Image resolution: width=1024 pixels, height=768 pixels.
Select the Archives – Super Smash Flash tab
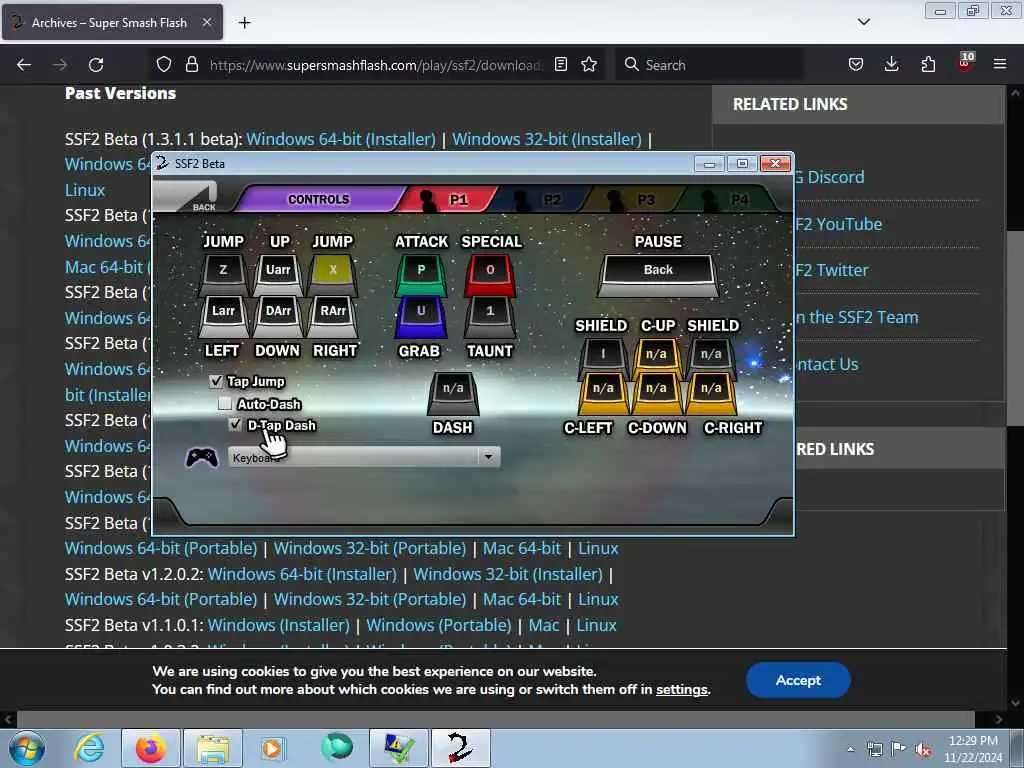tap(112, 23)
